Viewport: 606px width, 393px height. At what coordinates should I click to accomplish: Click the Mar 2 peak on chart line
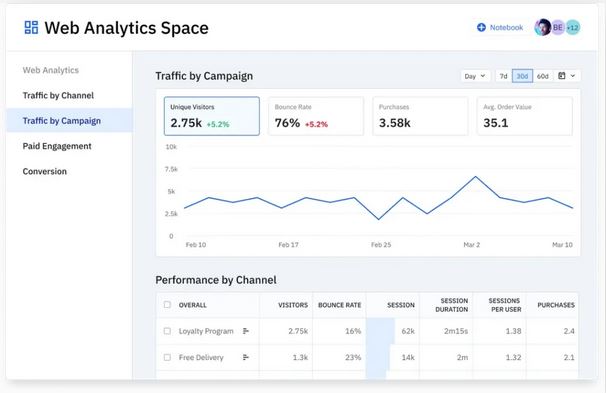[x=475, y=177]
